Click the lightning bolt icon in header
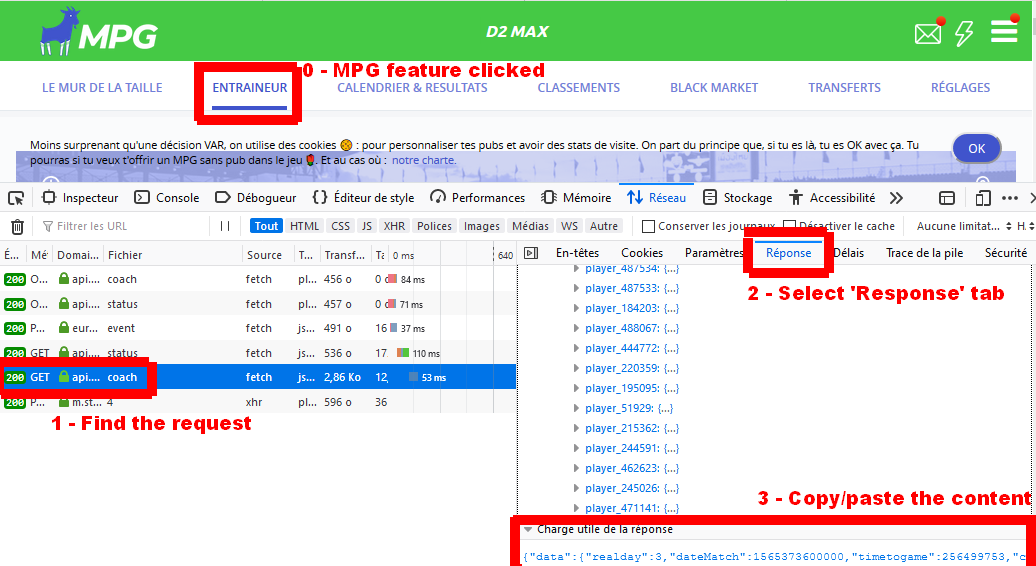This screenshot has width=1036, height=566. [964, 33]
